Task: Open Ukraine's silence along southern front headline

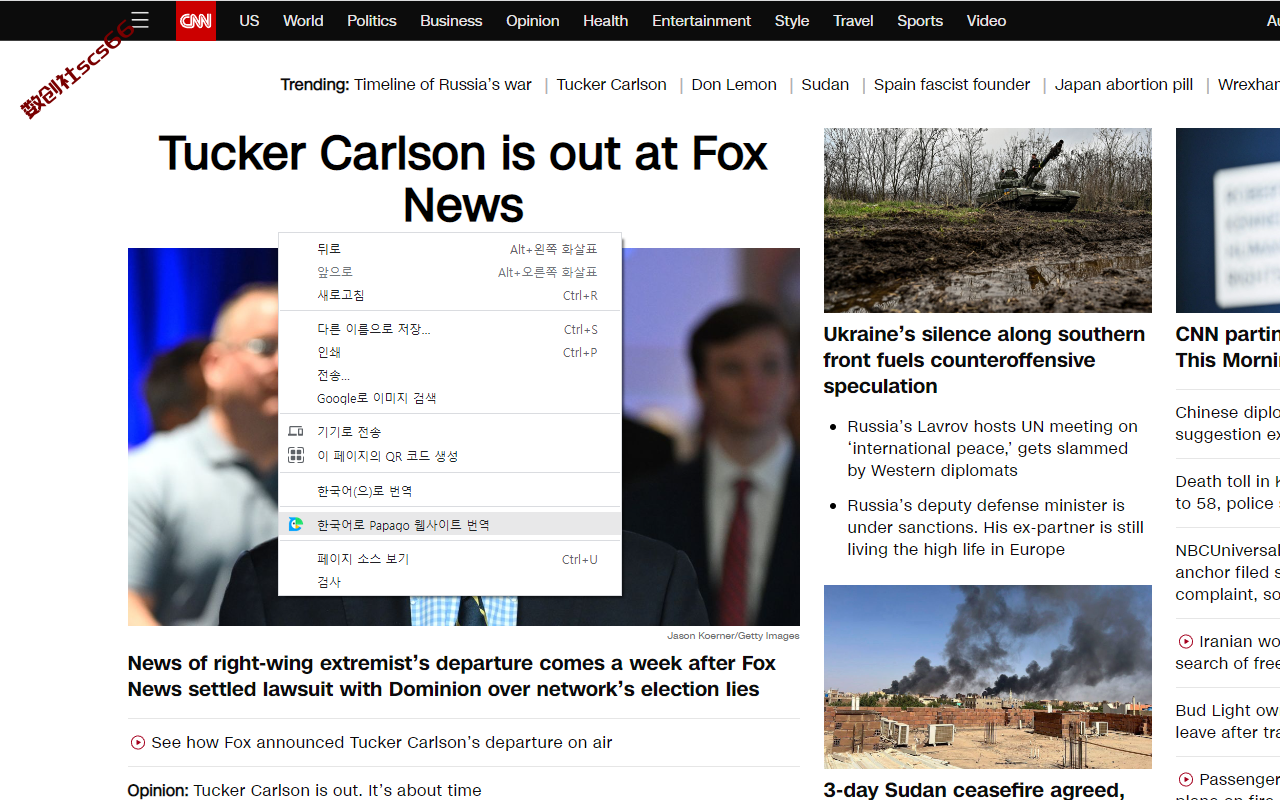Action: point(984,360)
